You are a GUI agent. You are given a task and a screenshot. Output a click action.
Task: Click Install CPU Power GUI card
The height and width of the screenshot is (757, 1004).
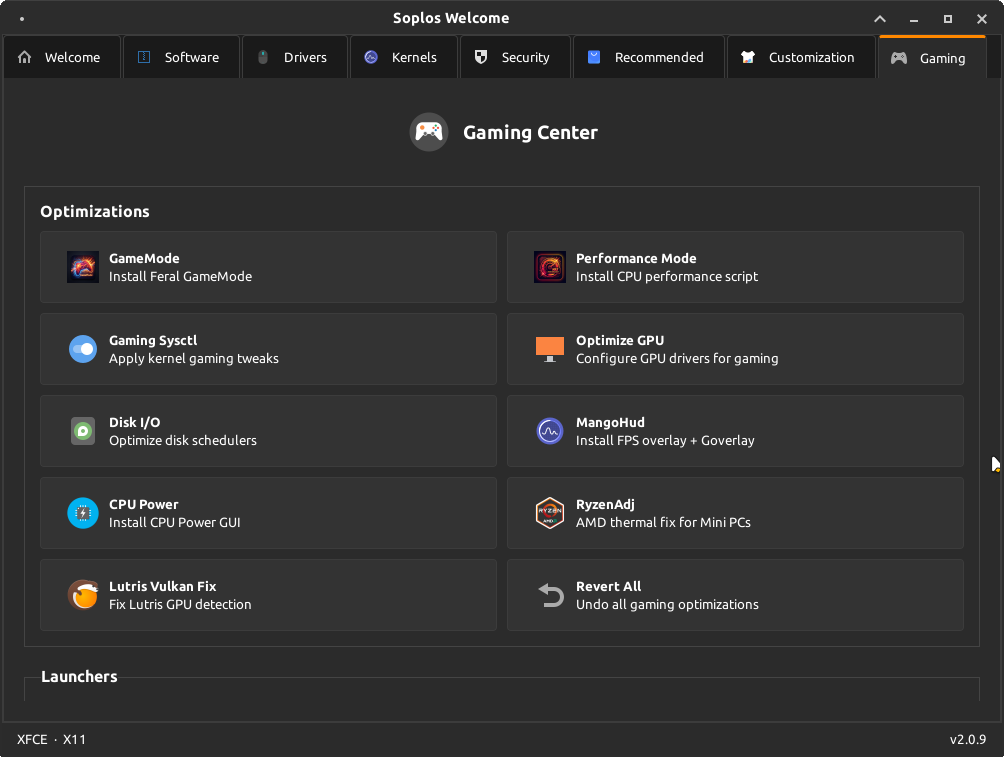268,513
